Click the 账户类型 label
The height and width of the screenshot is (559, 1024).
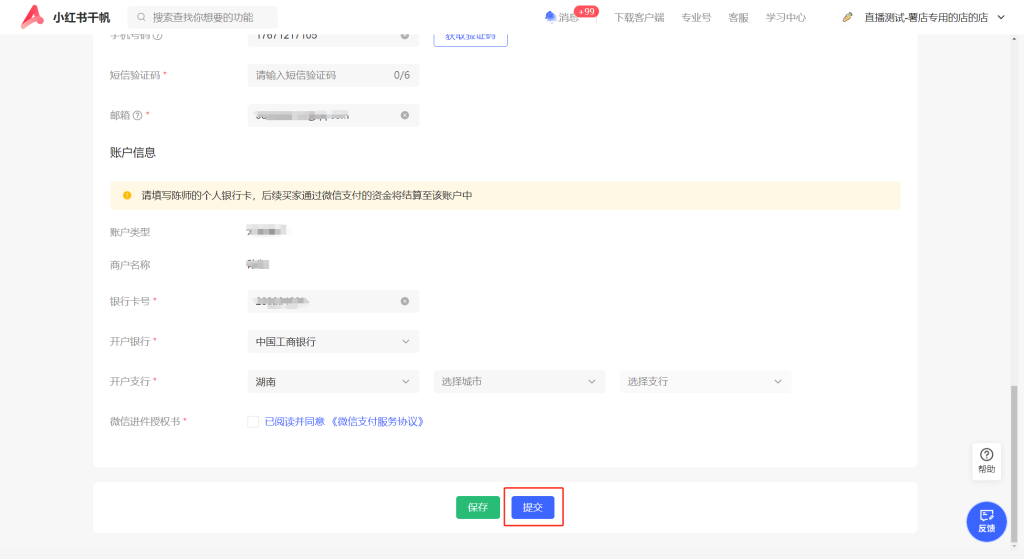pyautogui.click(x=130, y=232)
